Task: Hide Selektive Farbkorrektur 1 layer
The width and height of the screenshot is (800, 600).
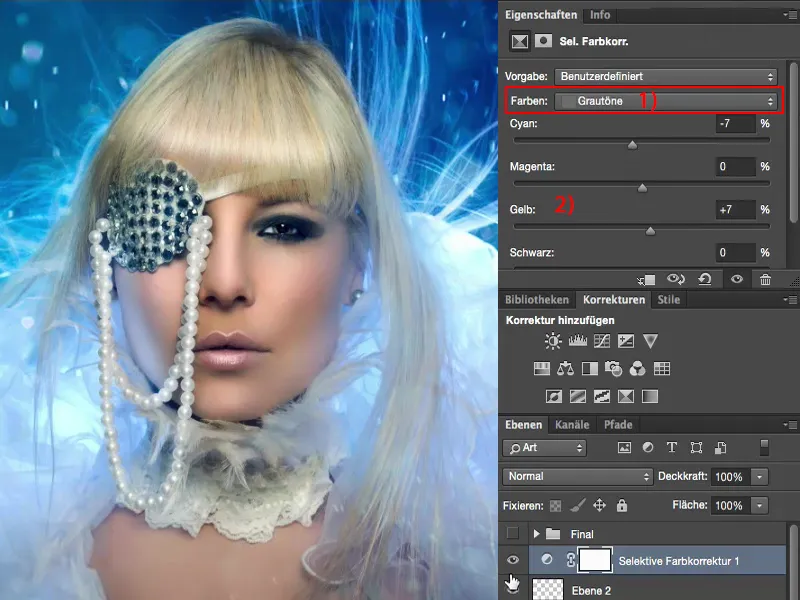Action: (x=513, y=560)
